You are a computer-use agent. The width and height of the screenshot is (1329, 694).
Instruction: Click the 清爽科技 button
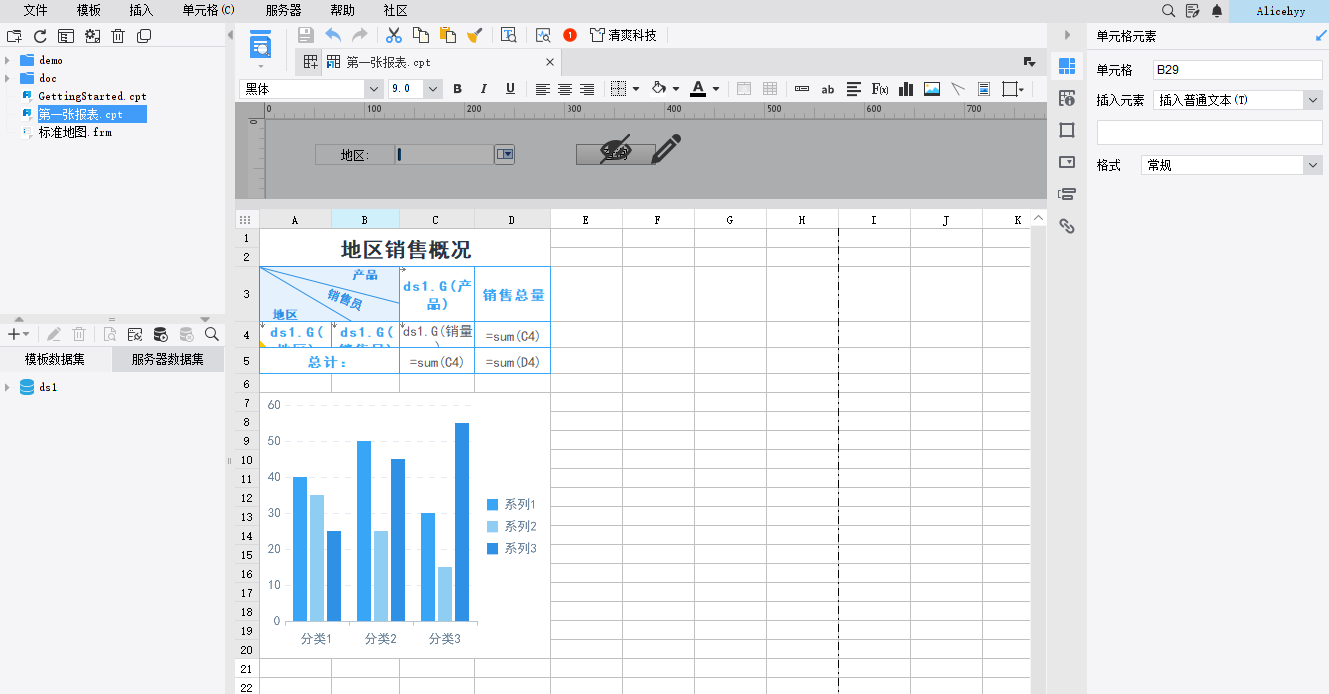pos(623,35)
